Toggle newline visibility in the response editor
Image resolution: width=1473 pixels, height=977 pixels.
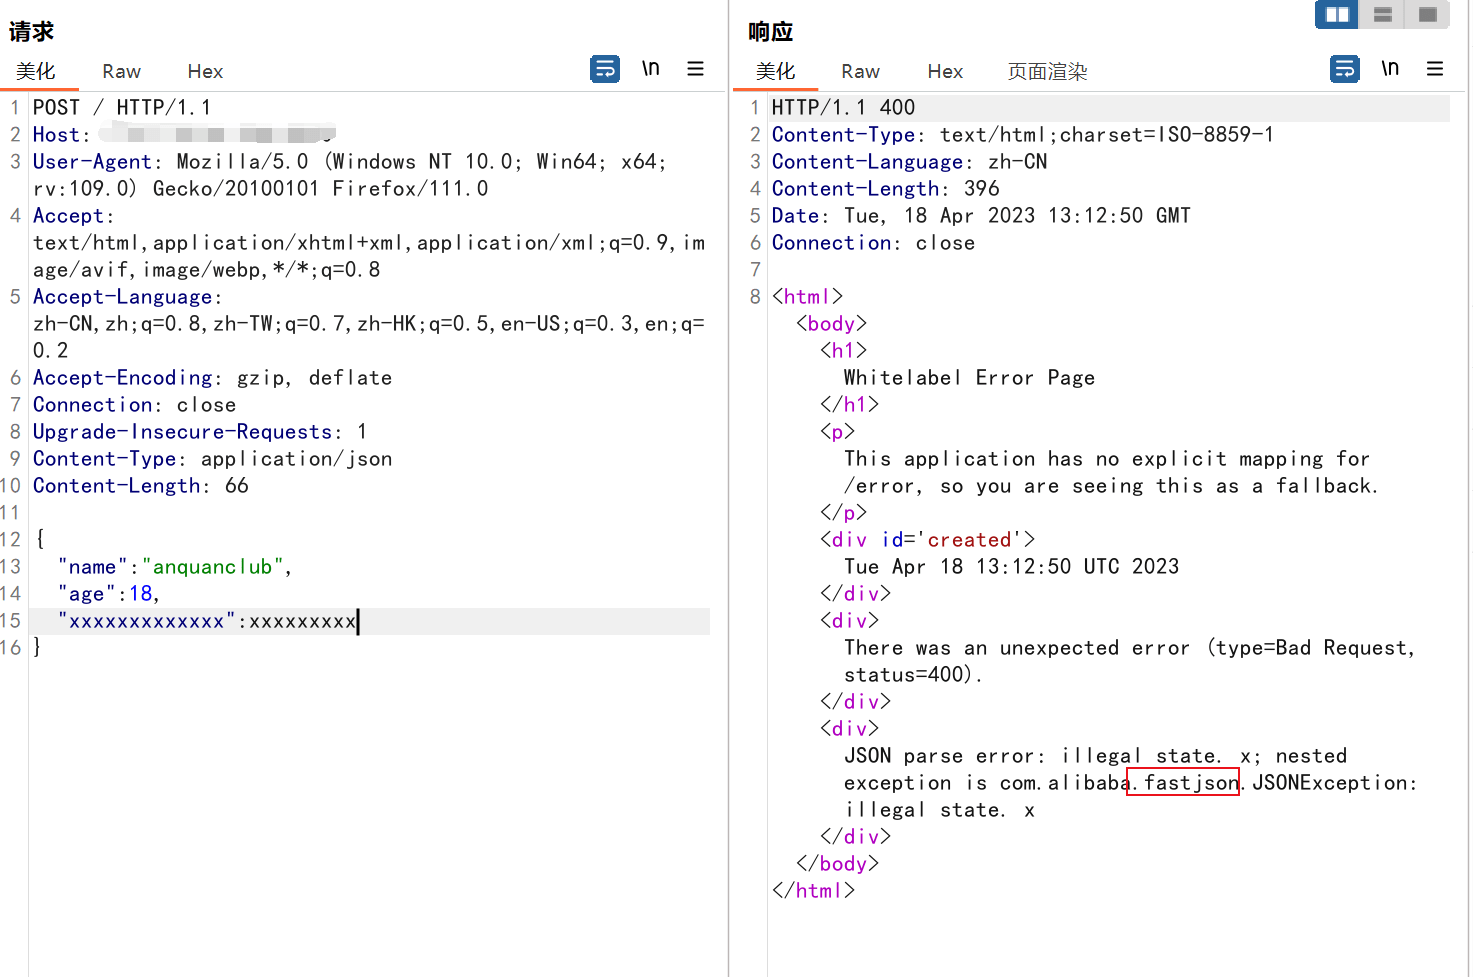click(1390, 68)
